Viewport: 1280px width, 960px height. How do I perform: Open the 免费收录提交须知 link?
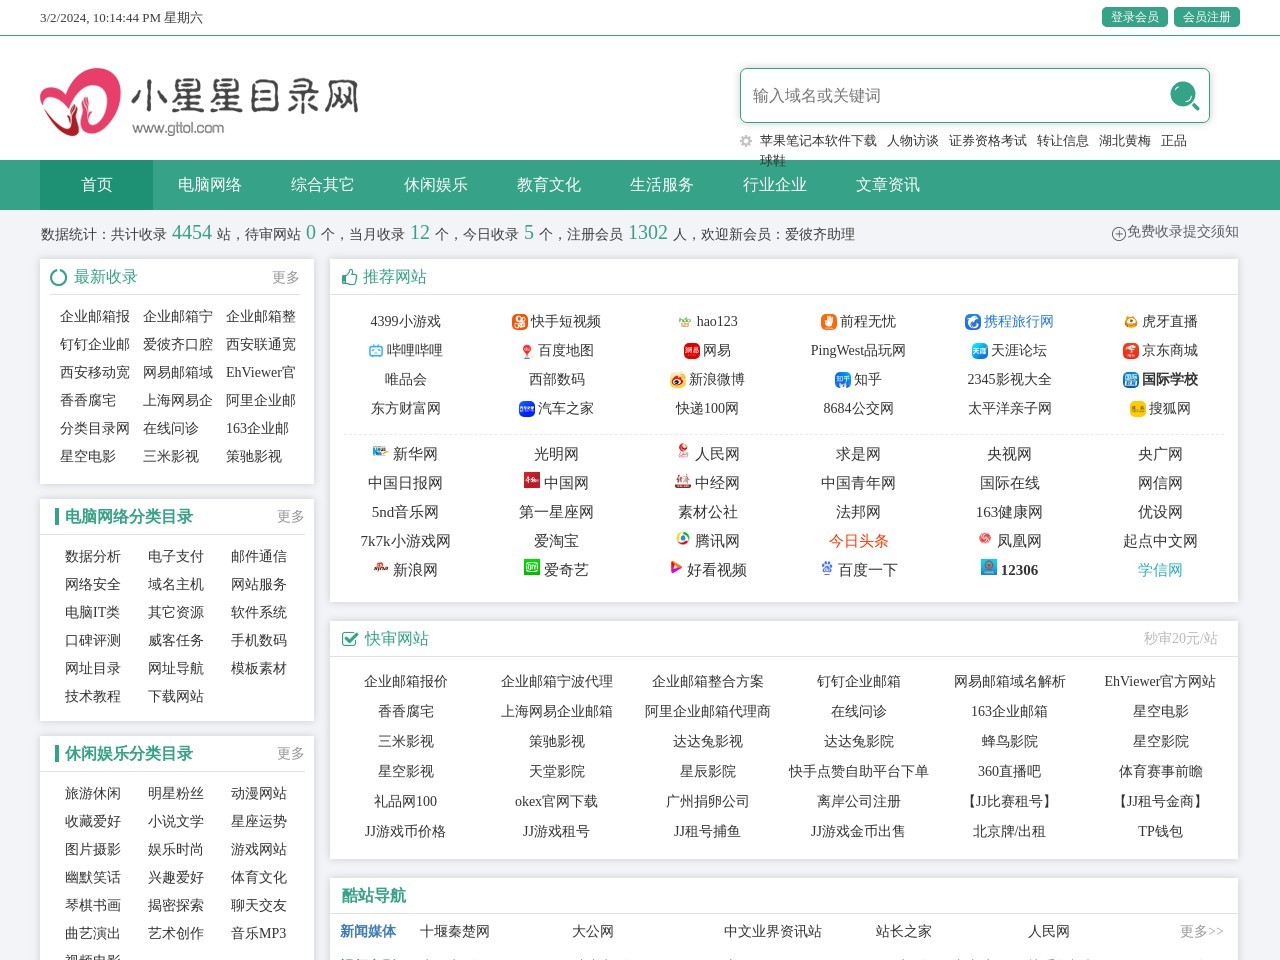click(x=1177, y=232)
